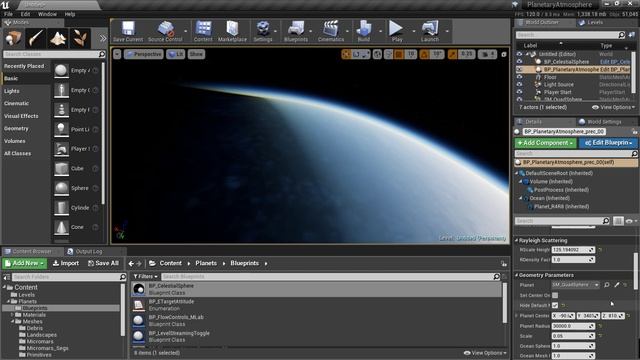Toggle visibility of Floor actor

point(519,77)
